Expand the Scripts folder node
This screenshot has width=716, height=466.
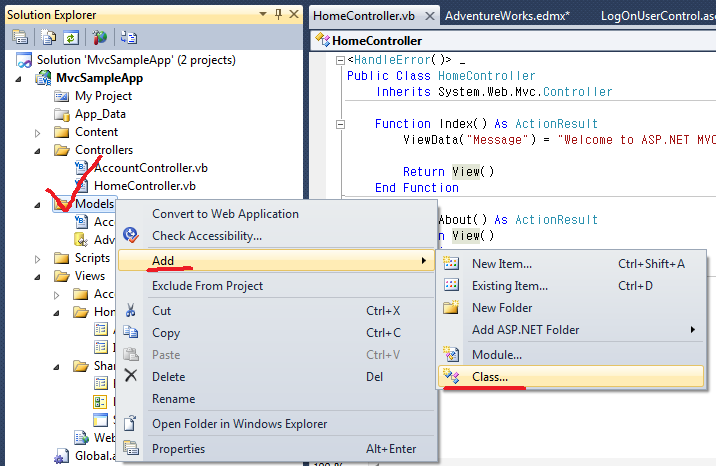pyautogui.click(x=37, y=259)
